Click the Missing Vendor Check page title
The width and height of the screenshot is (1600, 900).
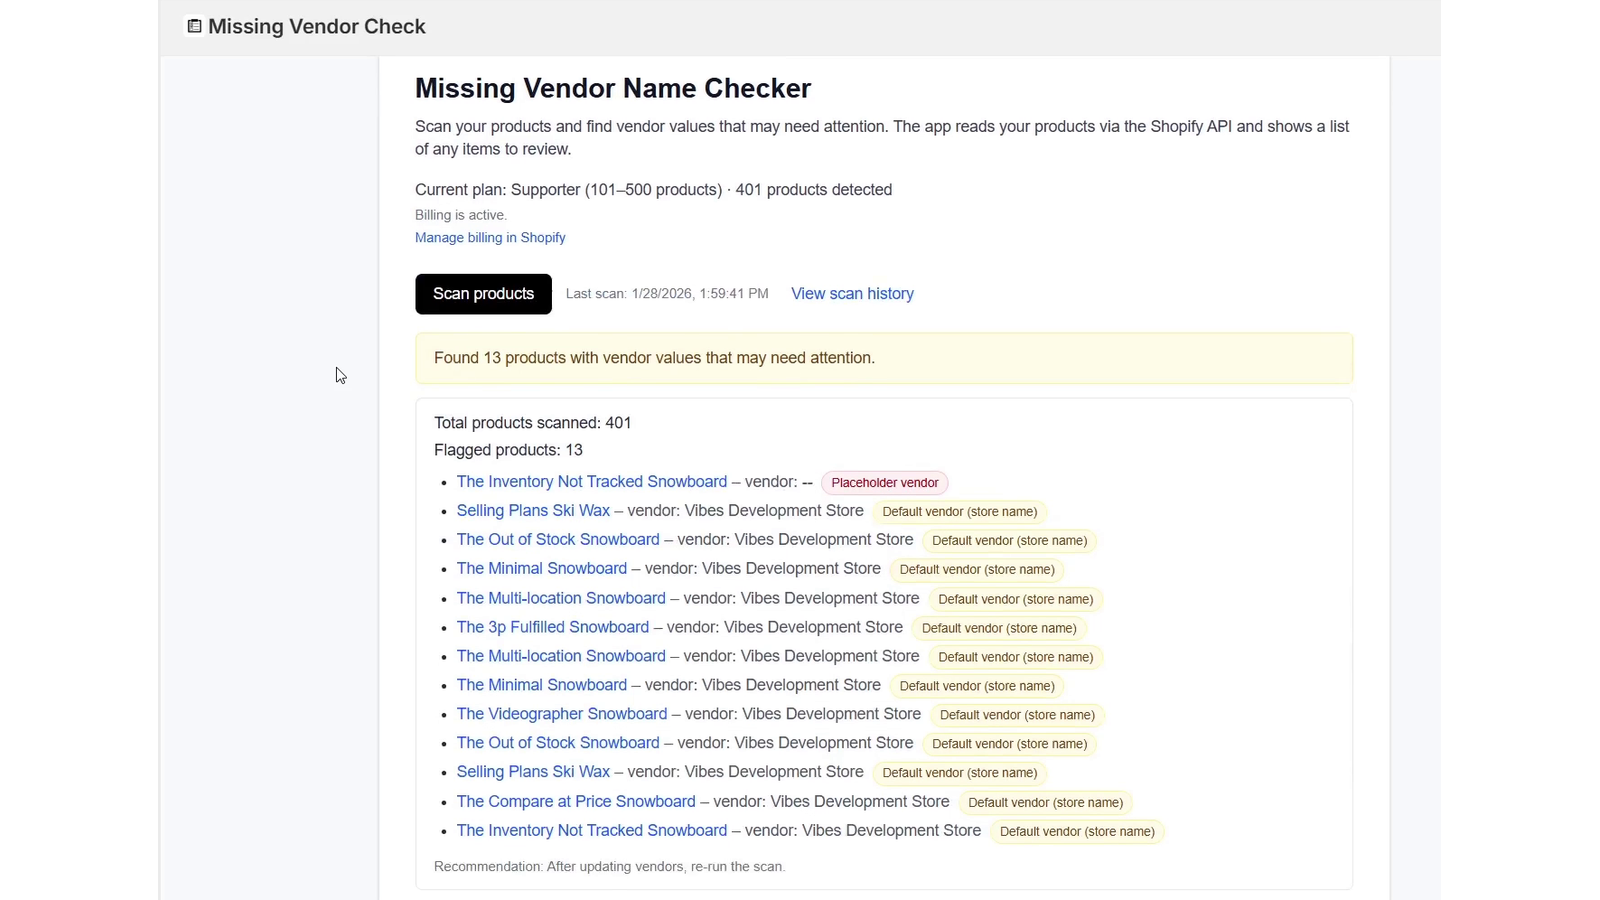[316, 27]
